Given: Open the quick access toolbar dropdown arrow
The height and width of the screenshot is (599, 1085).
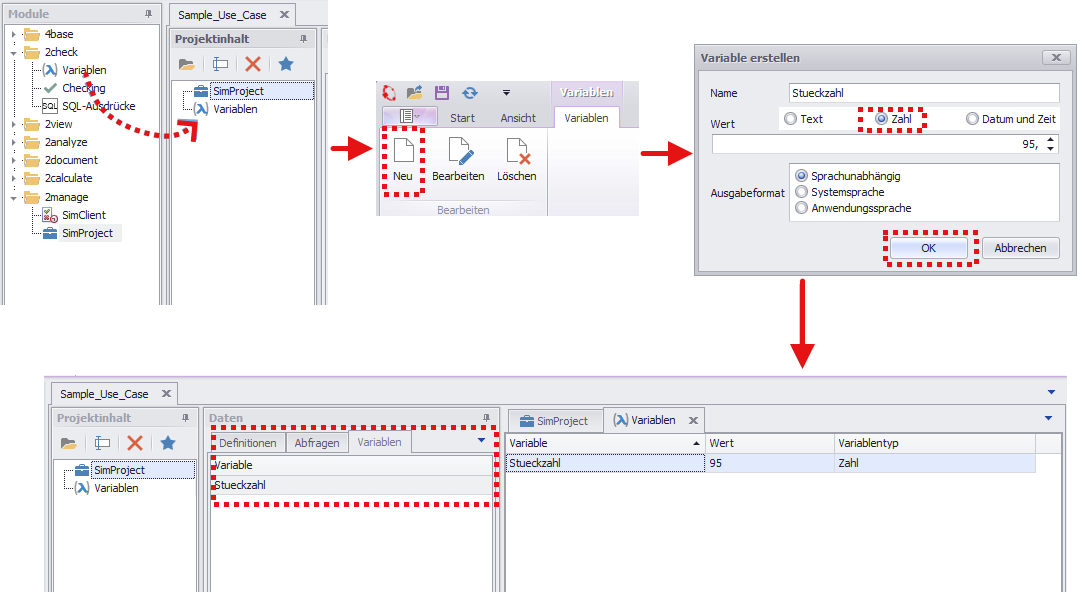Looking at the screenshot, I should (x=506, y=92).
